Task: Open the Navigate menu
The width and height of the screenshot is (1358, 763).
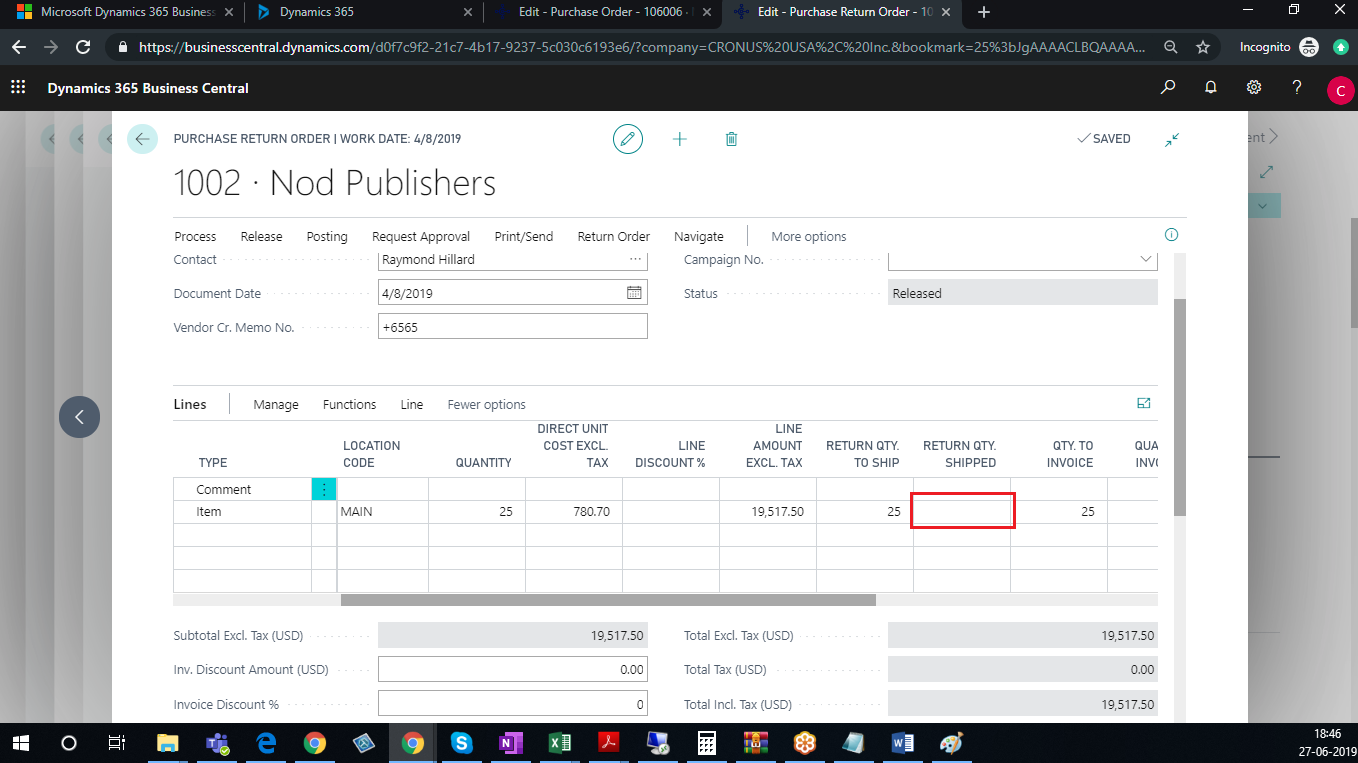Action: 698,237
